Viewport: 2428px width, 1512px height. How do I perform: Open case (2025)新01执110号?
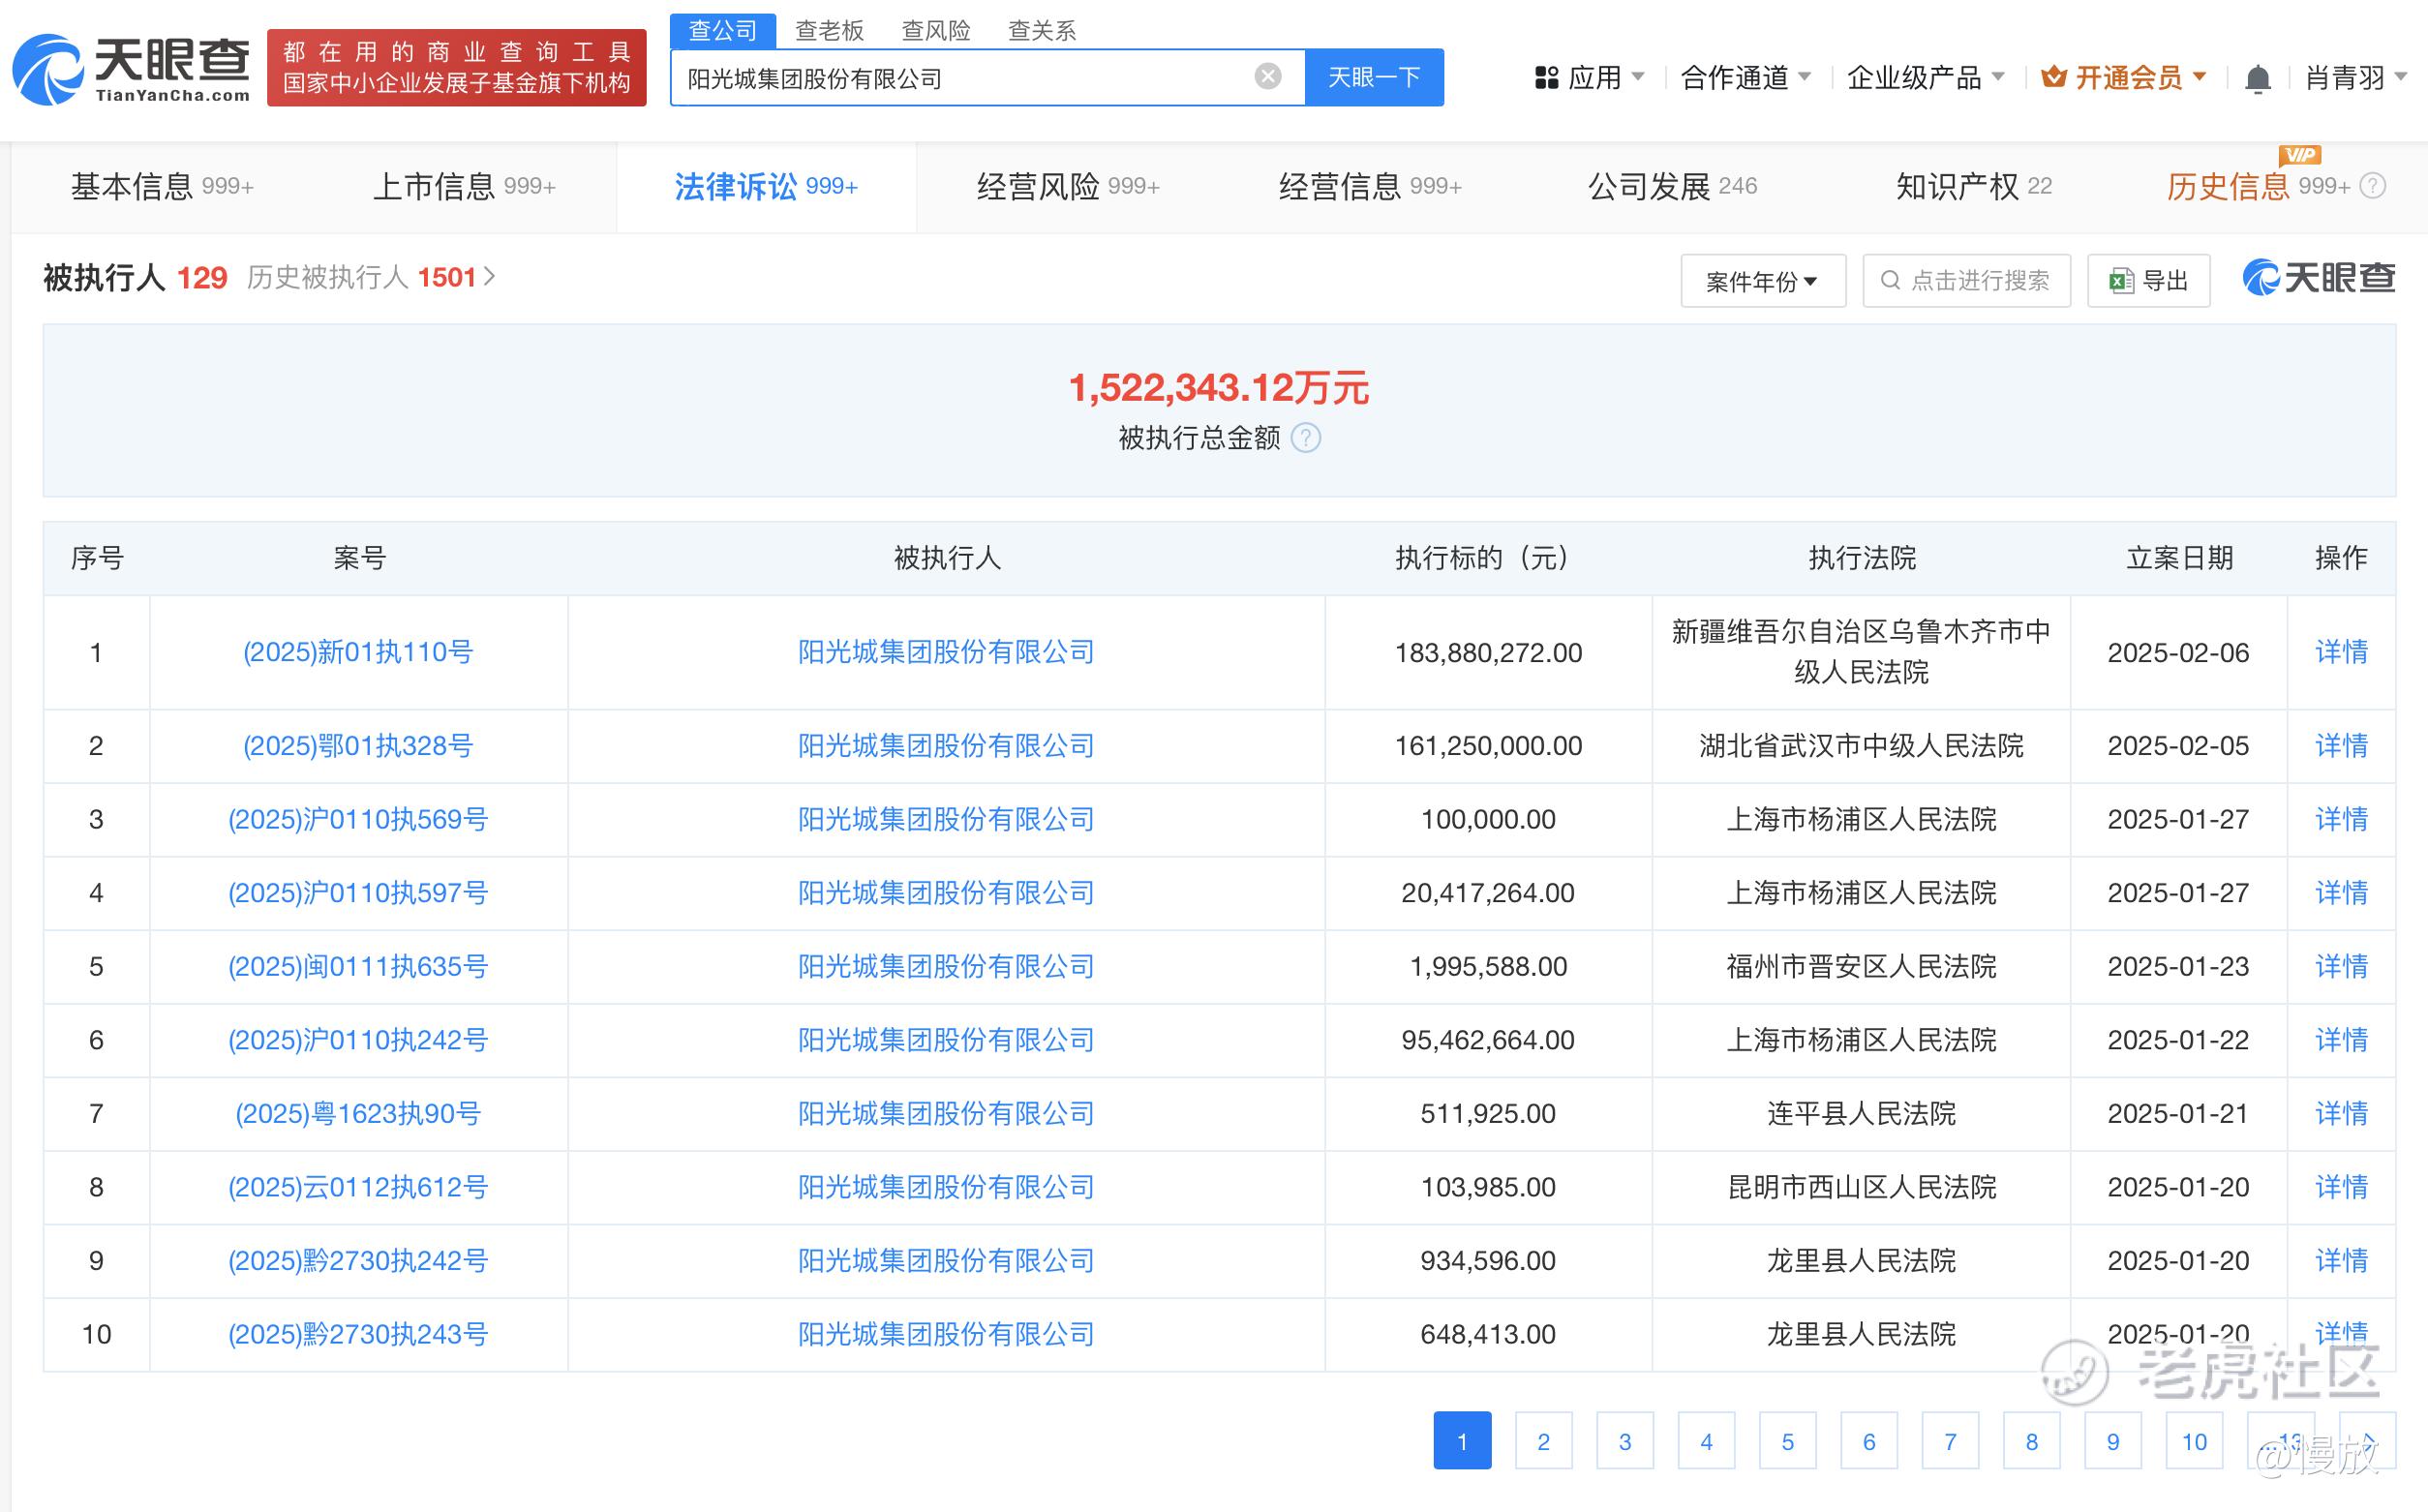tap(358, 653)
